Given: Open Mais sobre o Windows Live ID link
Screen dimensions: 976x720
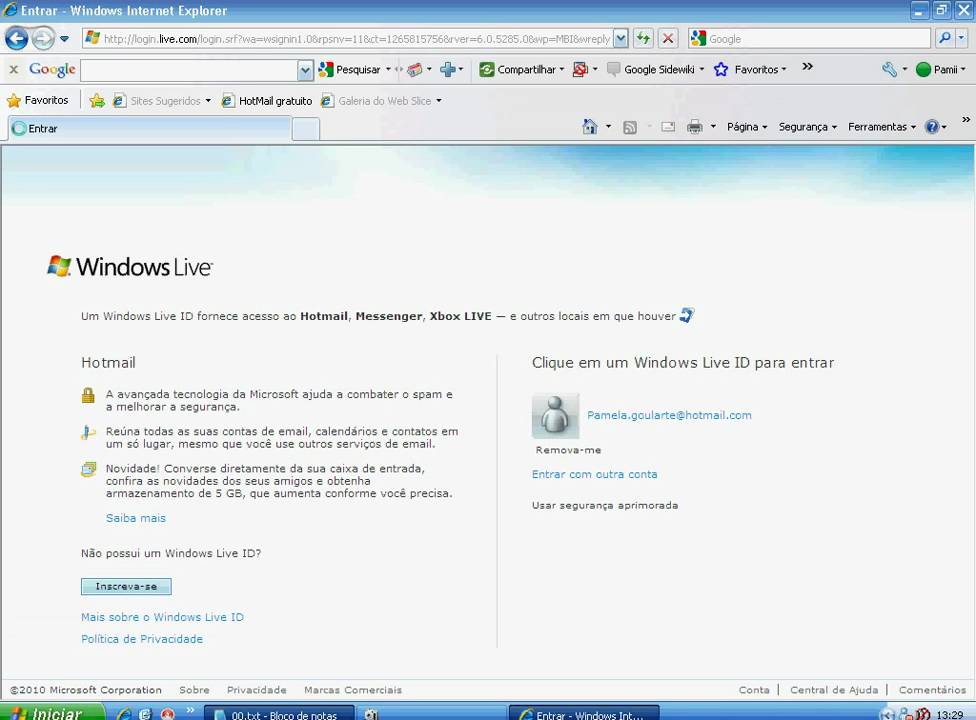Looking at the screenshot, I should (162, 617).
